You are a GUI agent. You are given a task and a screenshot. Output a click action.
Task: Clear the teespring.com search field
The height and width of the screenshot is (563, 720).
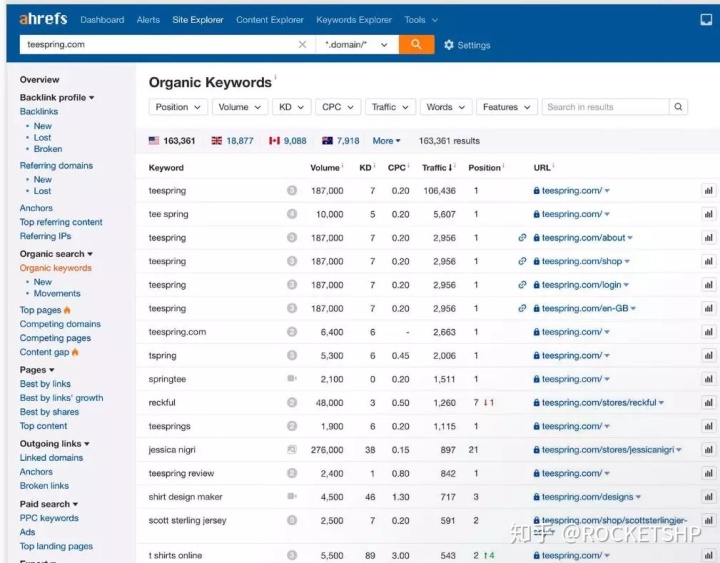[x=303, y=45]
